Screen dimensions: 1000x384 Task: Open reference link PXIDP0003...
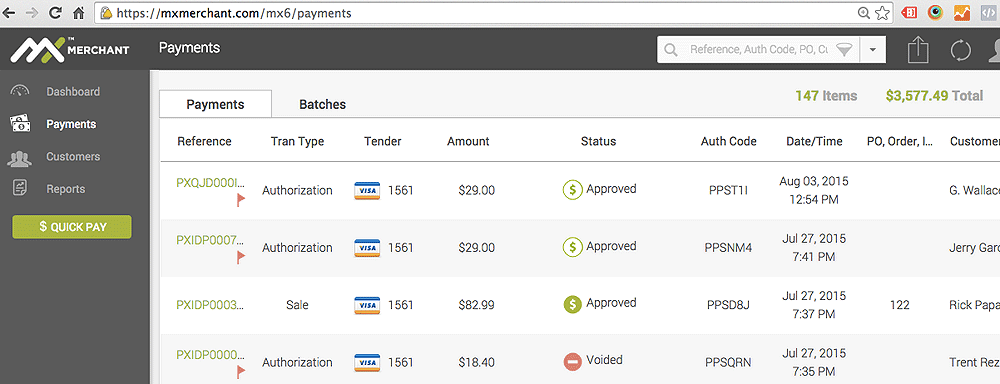210,305
